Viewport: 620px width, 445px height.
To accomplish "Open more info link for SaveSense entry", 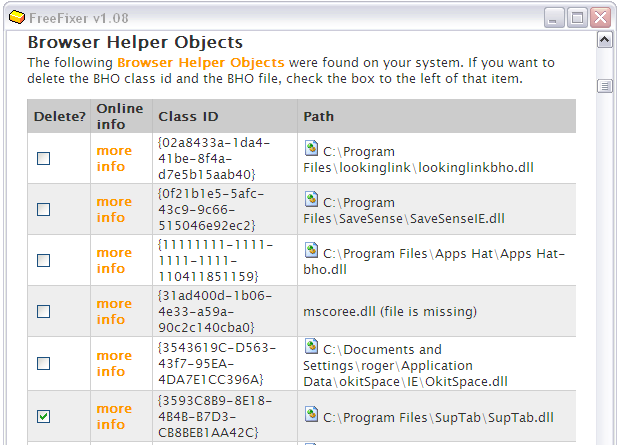I will pos(114,209).
